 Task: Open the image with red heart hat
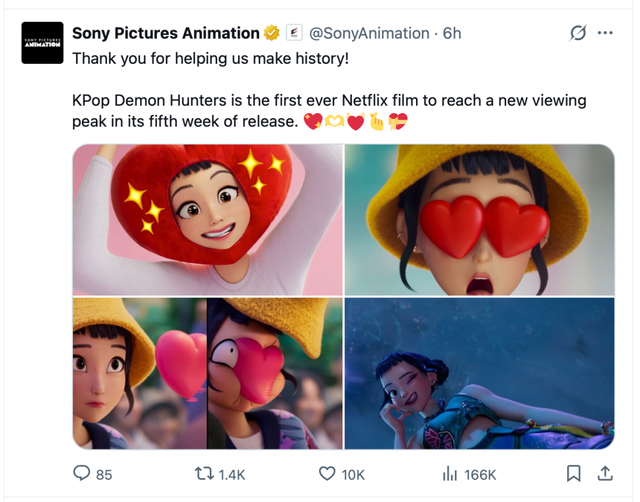tap(207, 219)
